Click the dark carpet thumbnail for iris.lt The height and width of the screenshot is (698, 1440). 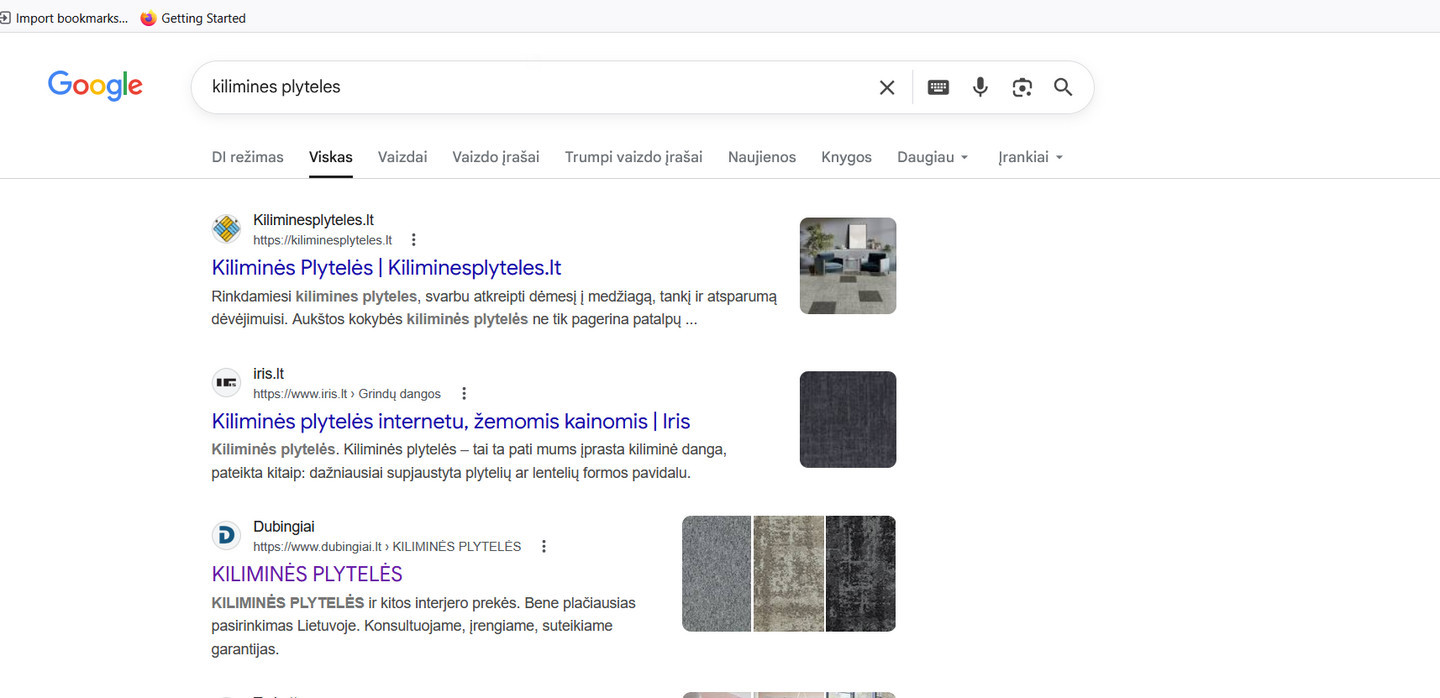coord(847,419)
